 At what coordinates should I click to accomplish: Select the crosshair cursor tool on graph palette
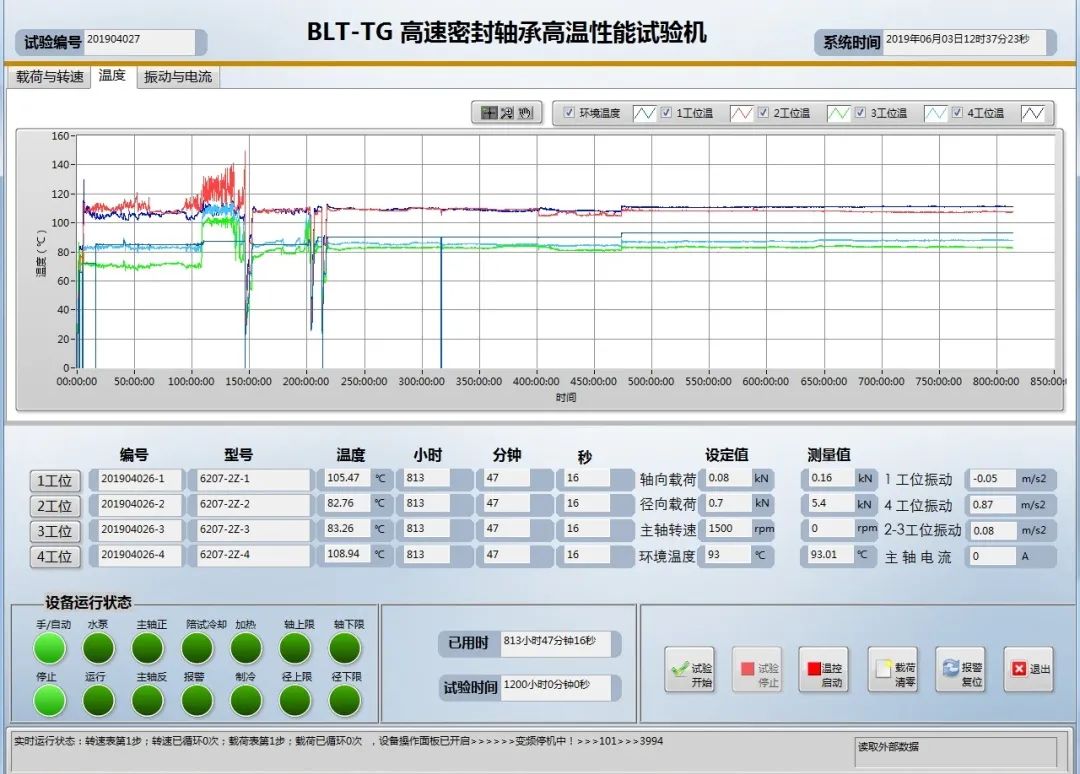489,113
